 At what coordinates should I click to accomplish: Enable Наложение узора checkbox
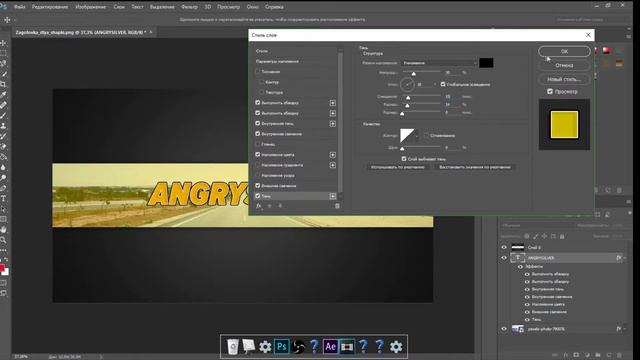[x=258, y=176]
